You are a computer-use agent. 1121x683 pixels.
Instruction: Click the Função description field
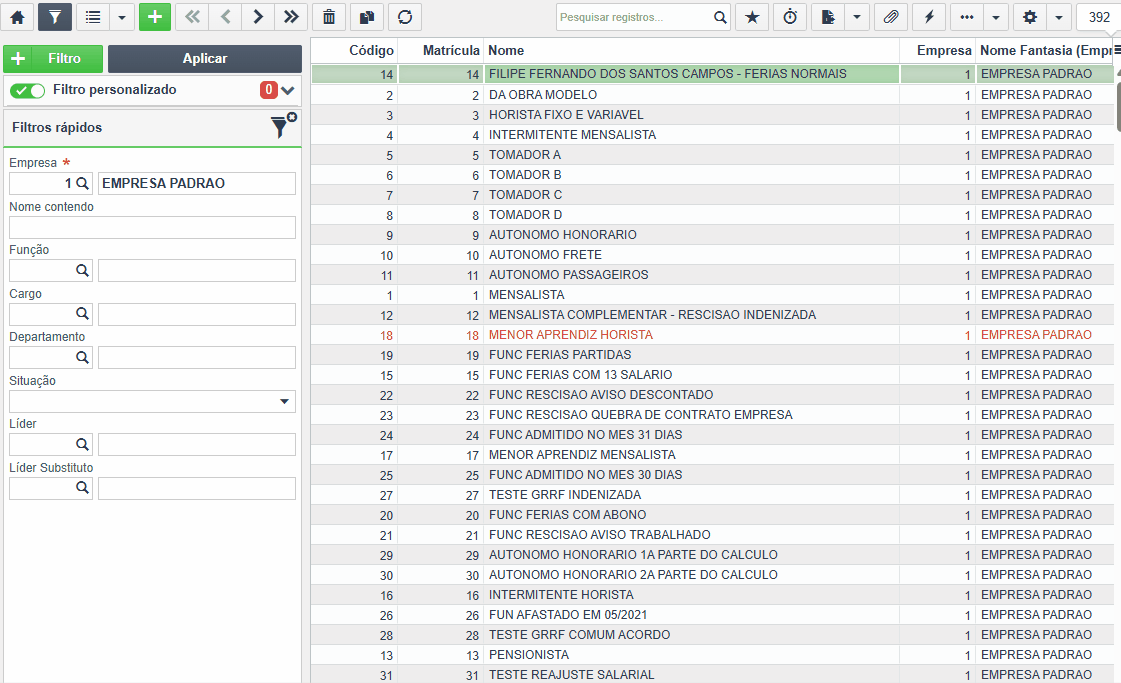[197, 270]
